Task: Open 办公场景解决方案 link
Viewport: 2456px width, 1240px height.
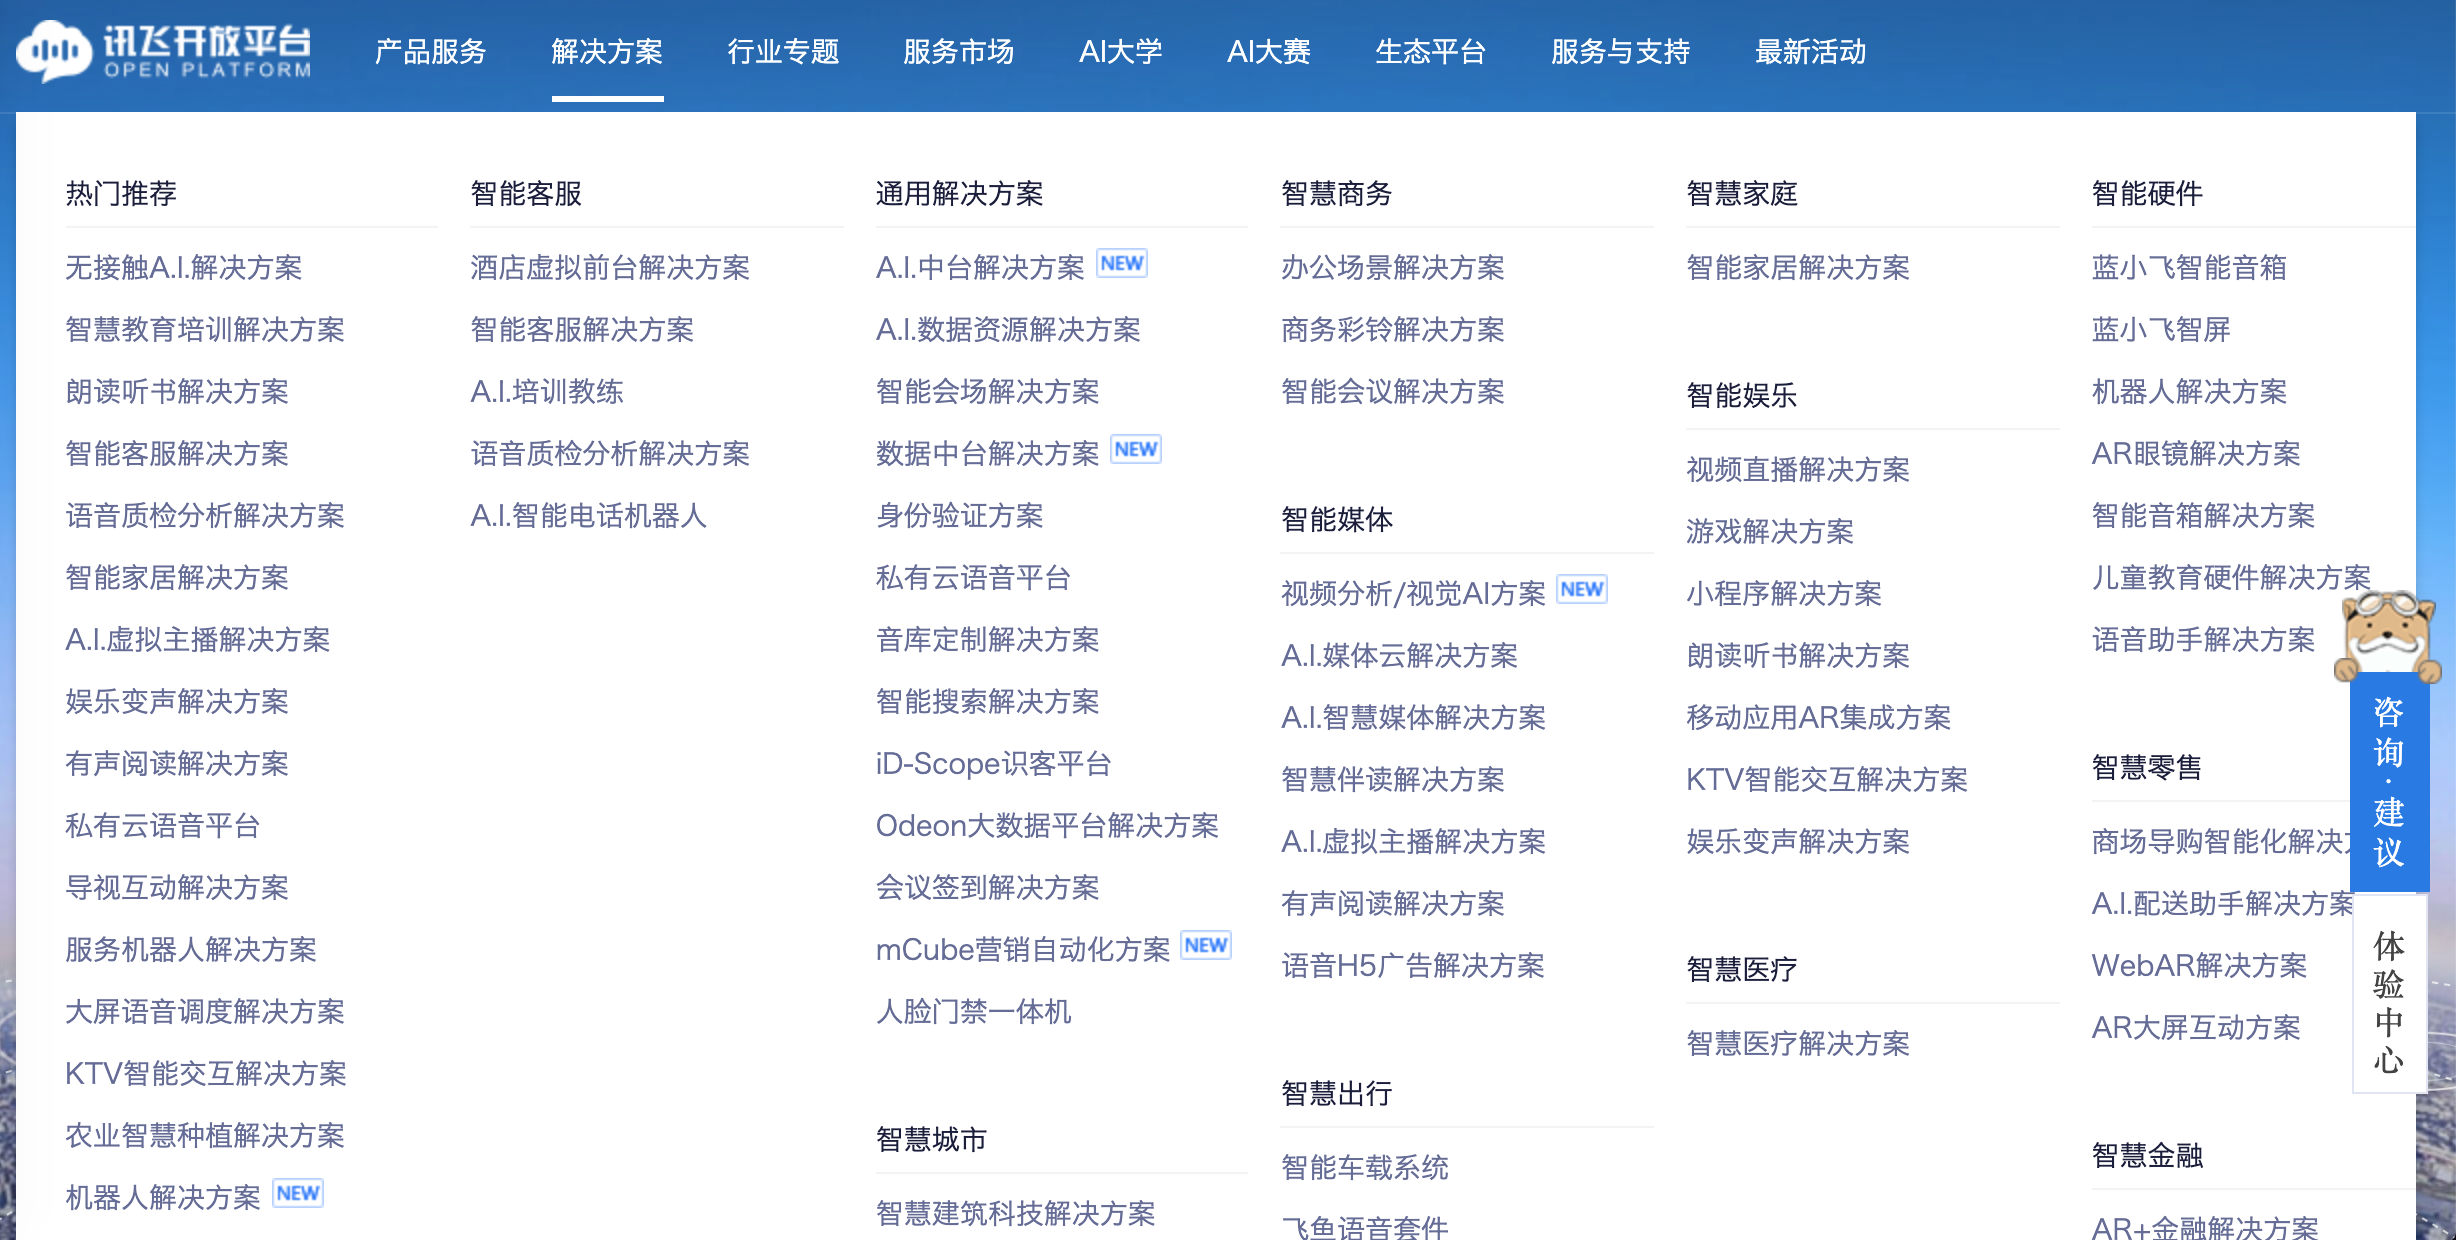Action: tap(1393, 268)
